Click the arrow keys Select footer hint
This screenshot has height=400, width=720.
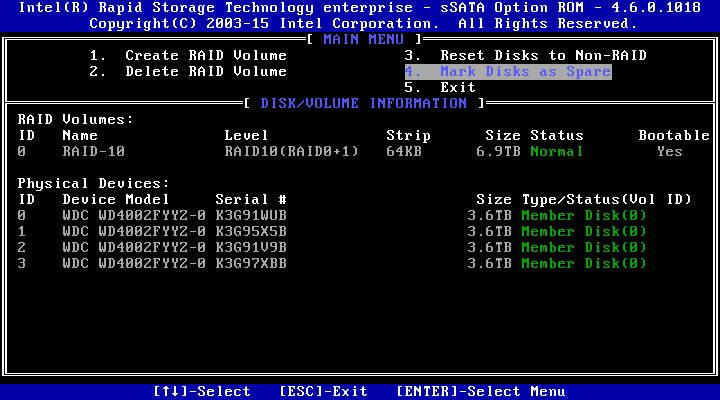201,391
